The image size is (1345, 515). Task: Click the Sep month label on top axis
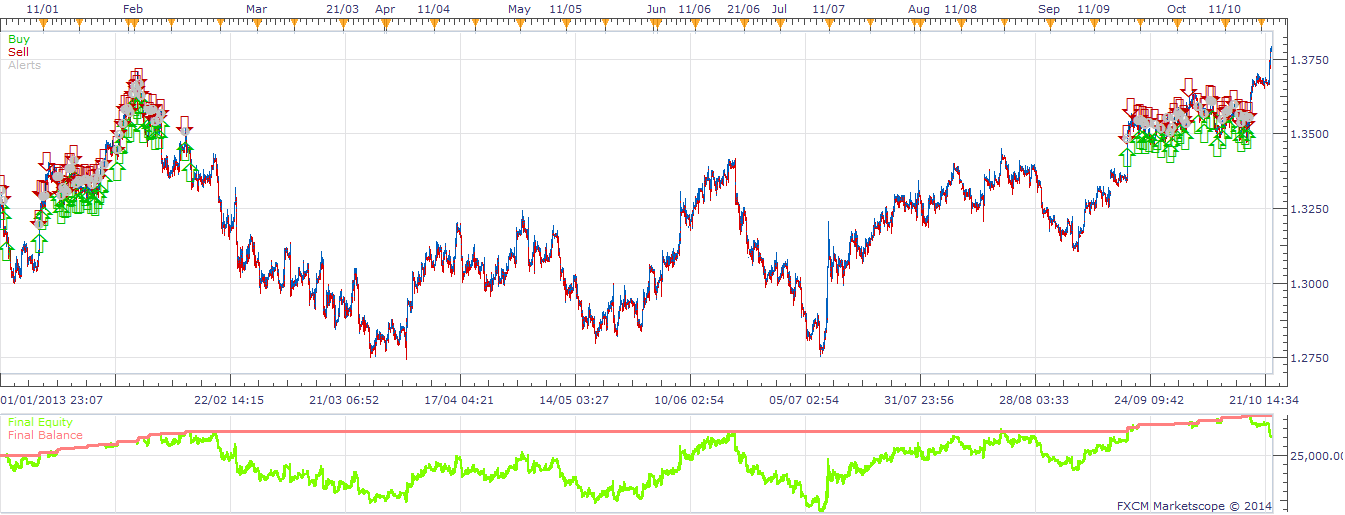click(1049, 8)
